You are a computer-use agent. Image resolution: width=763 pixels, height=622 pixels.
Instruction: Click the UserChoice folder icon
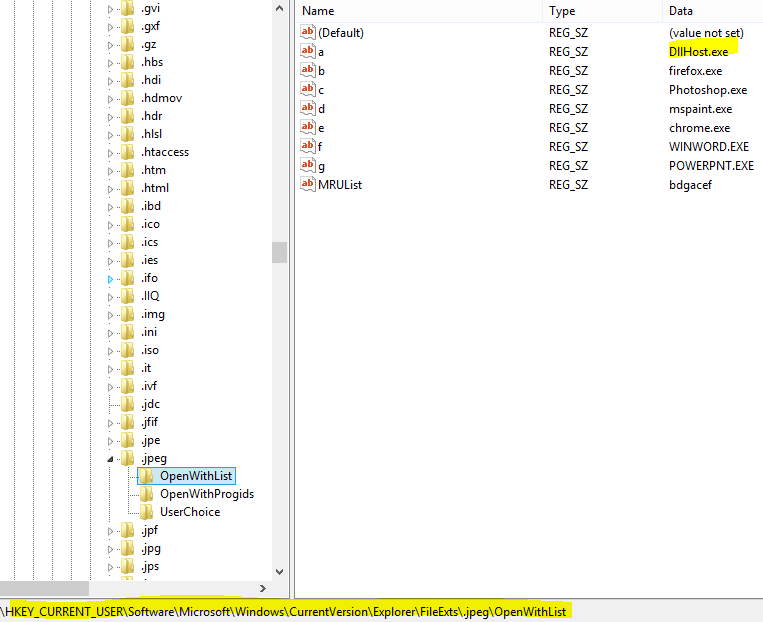[x=146, y=512]
